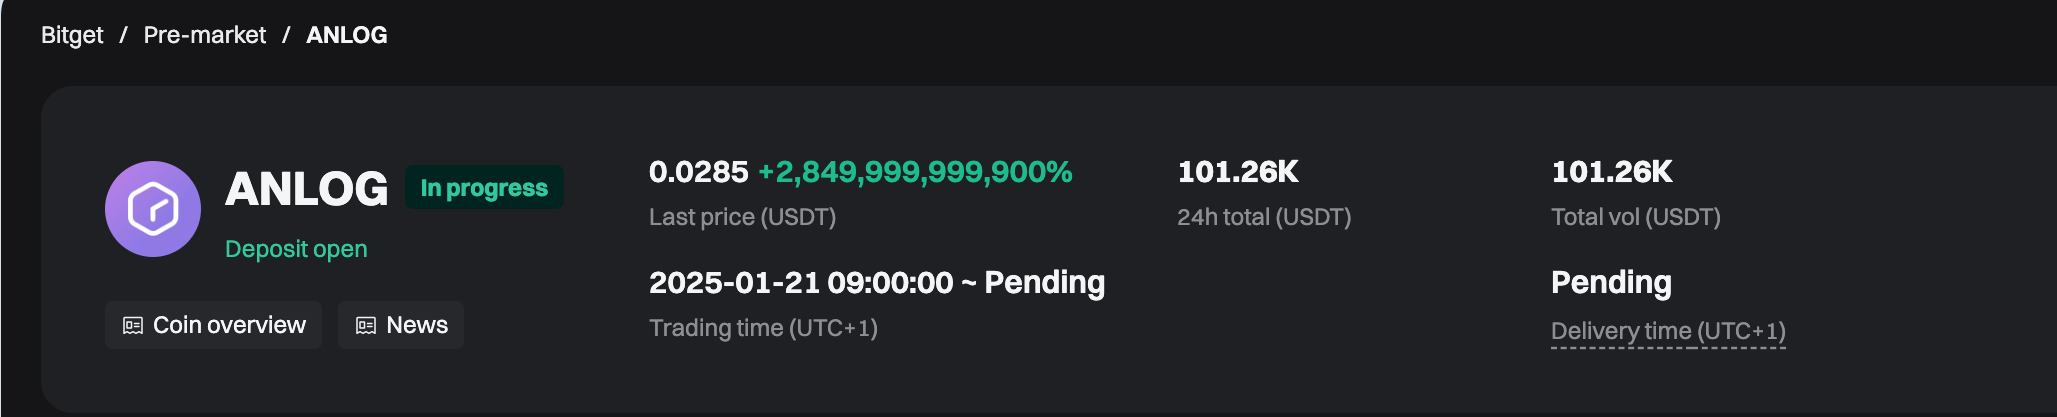Viewport: 2057px width, 417px height.
Task: Click the Pending delivery time value
Action: tap(1611, 283)
